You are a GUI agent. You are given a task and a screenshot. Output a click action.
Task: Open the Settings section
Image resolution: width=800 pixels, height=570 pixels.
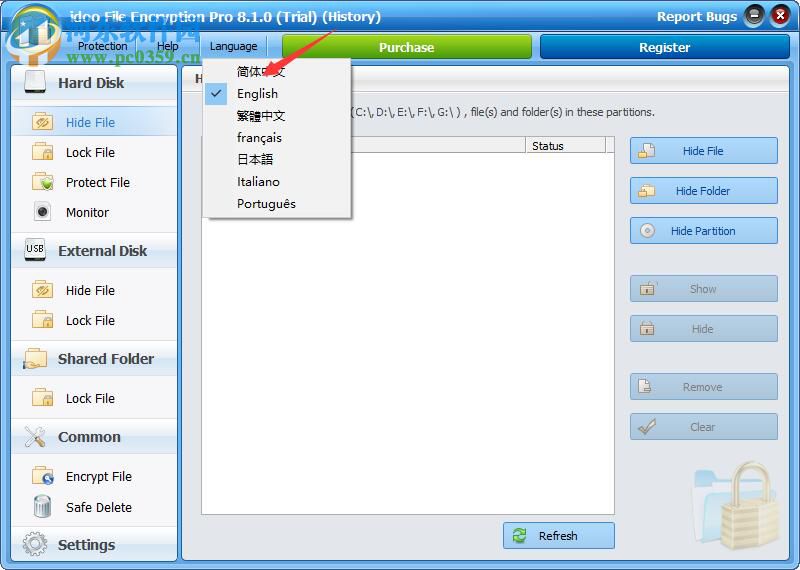tap(94, 544)
